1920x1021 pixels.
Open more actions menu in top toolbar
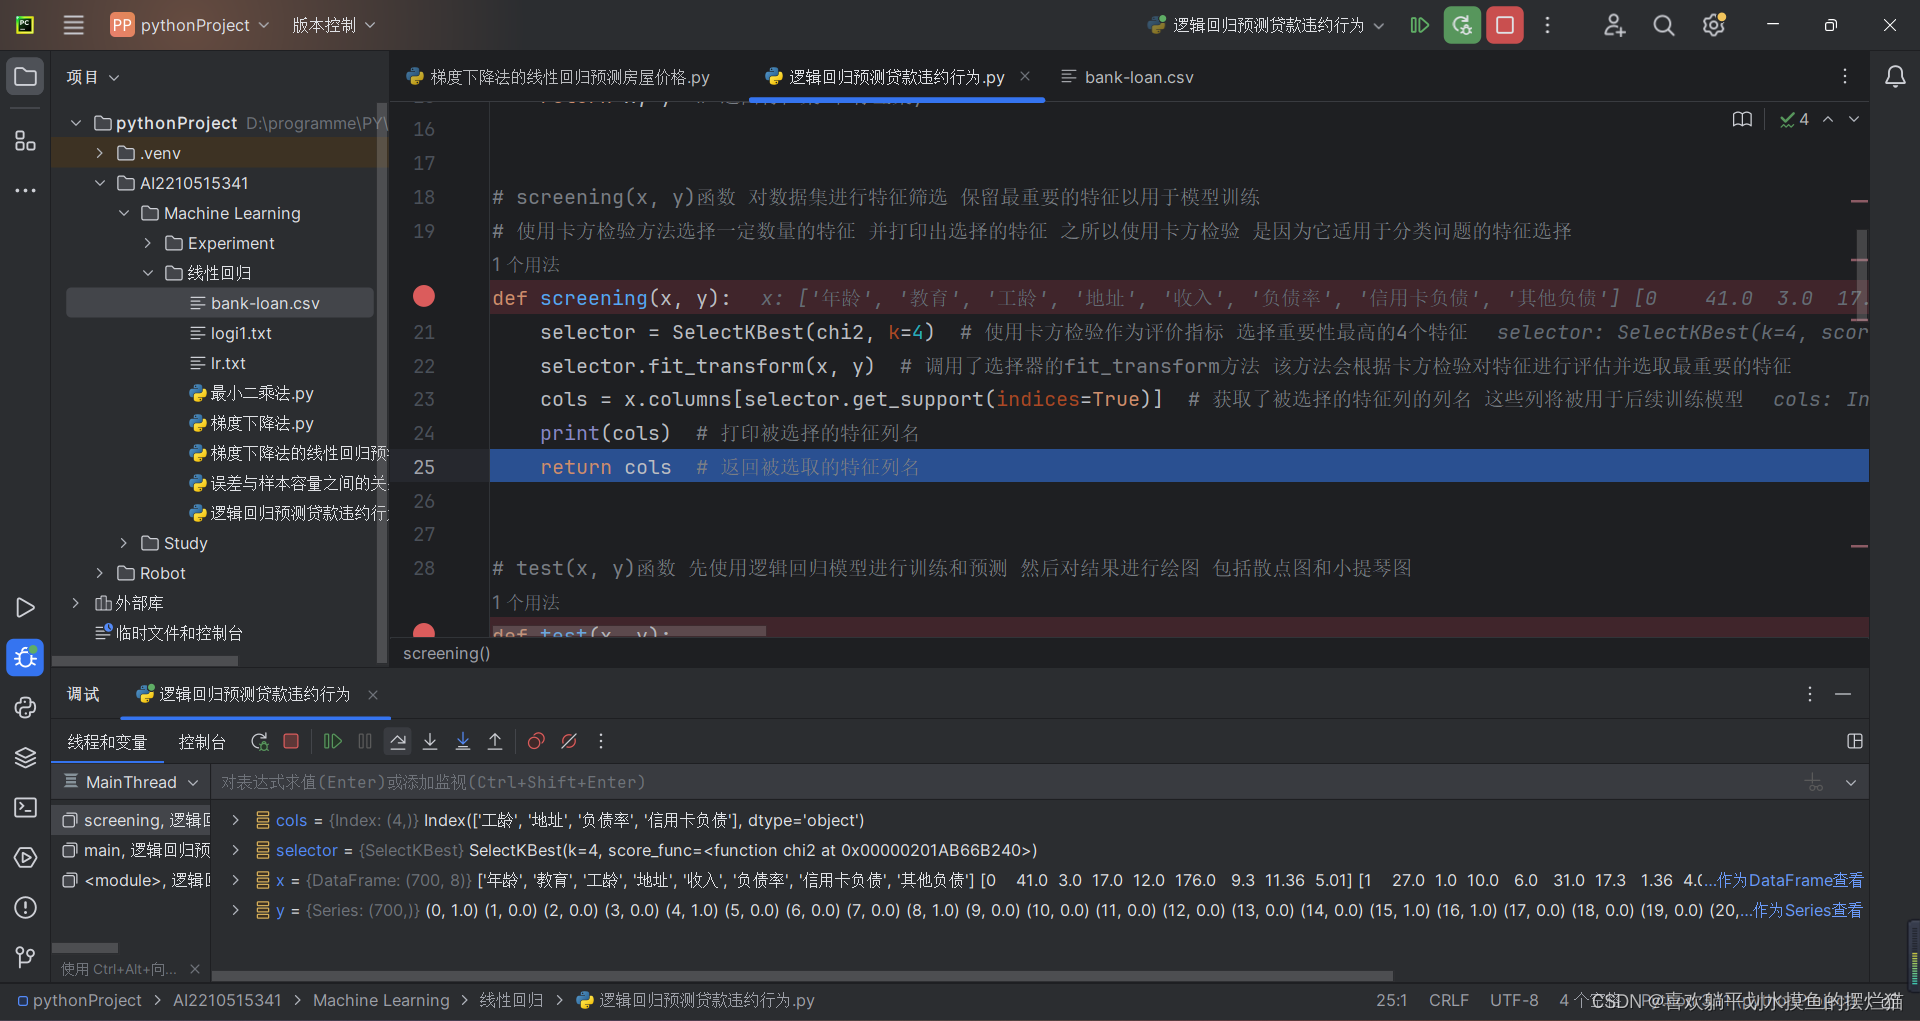tap(1547, 25)
